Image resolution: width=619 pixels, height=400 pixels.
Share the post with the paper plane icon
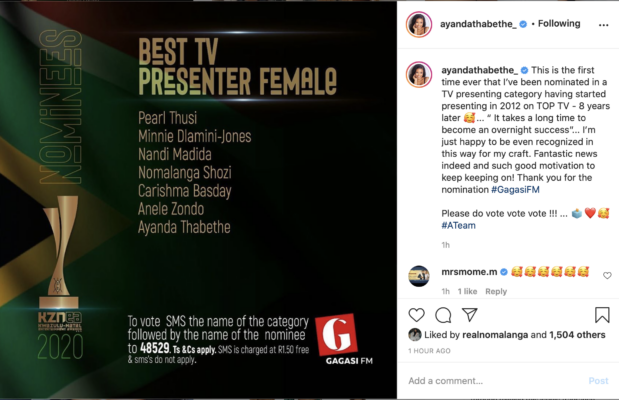pos(470,315)
